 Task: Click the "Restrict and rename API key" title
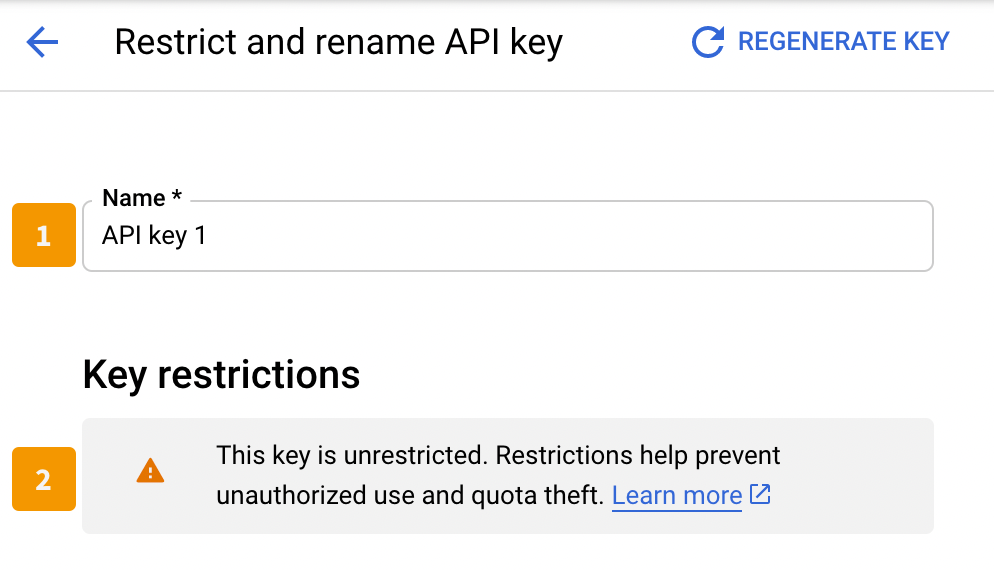coord(339,42)
